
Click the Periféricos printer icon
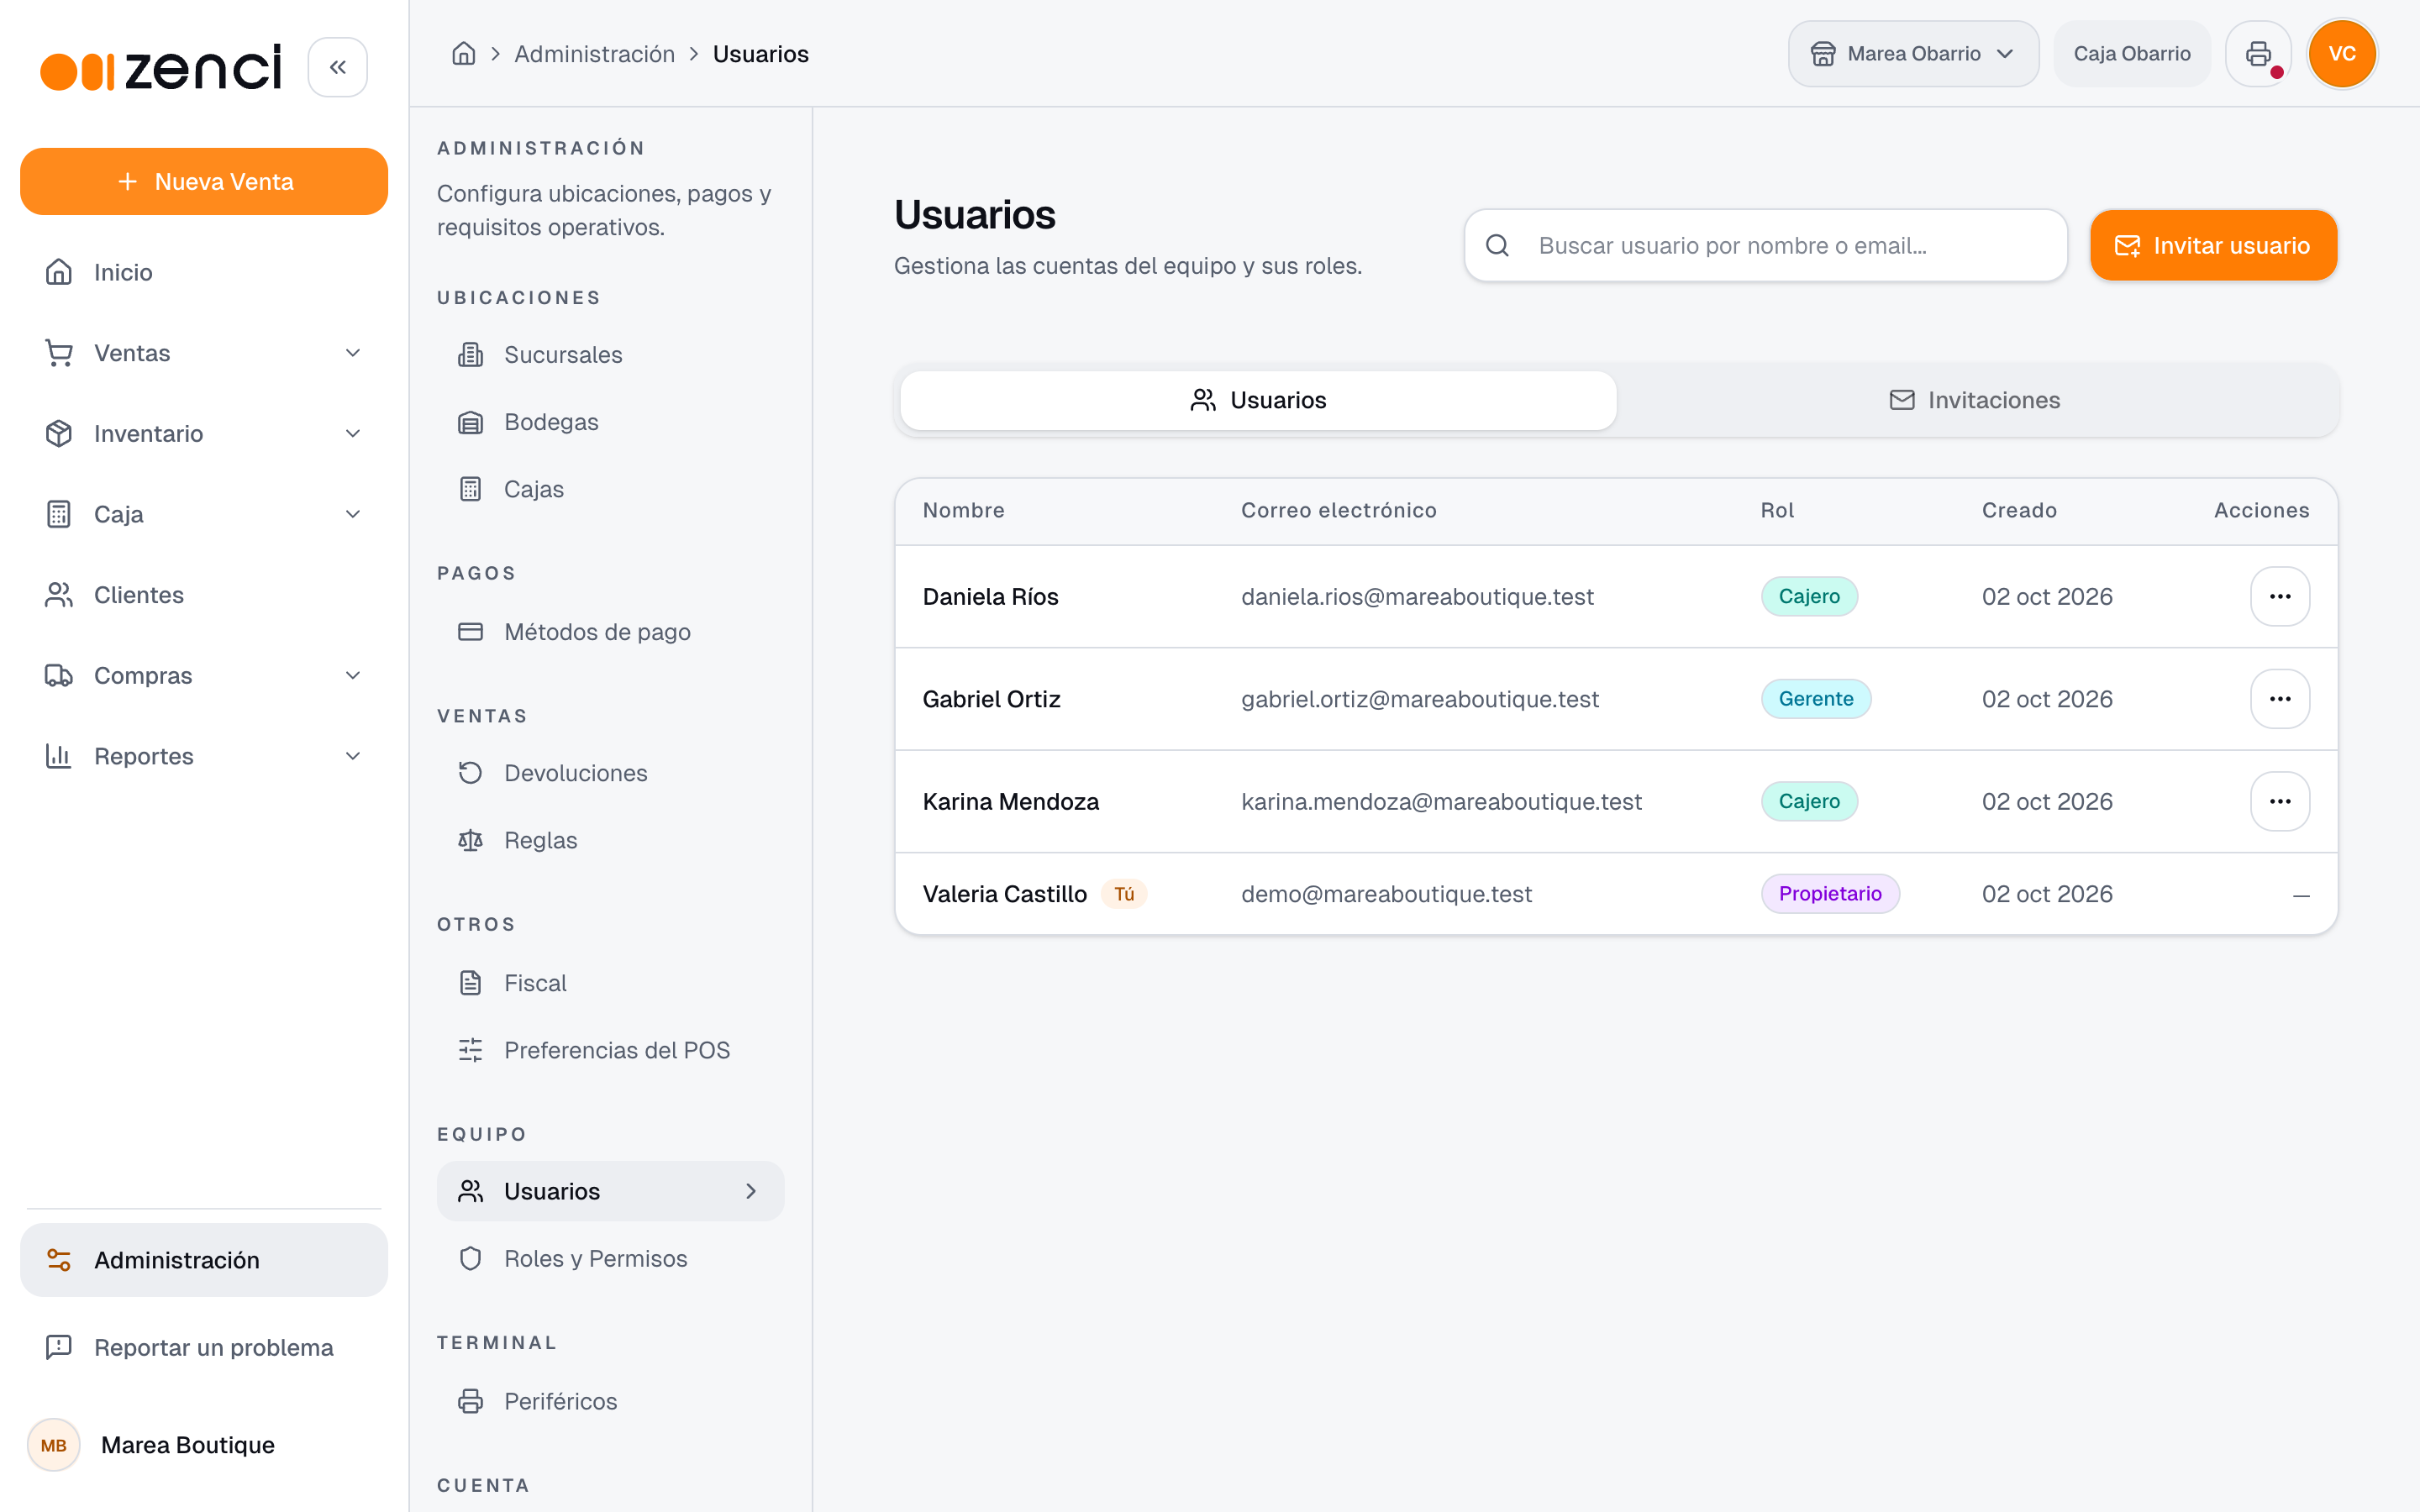[x=470, y=1401]
